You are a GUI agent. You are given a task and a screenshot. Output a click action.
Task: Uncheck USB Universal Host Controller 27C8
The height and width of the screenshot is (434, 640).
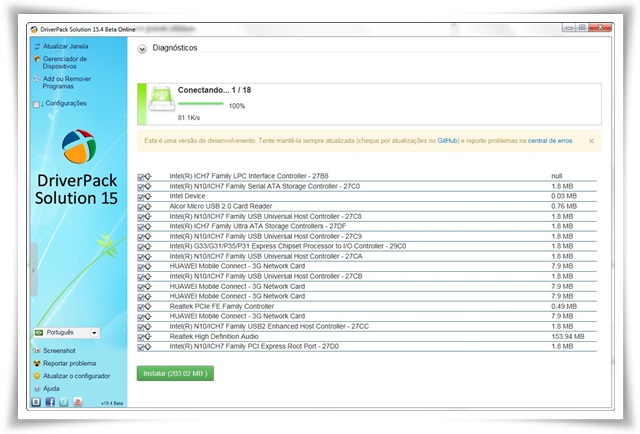pos(140,217)
